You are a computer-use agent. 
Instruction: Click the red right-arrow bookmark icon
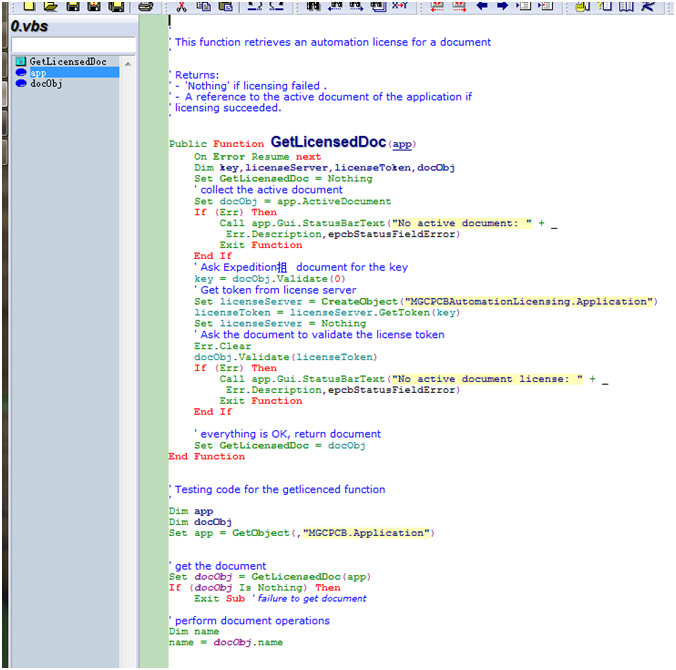[x=459, y=6]
